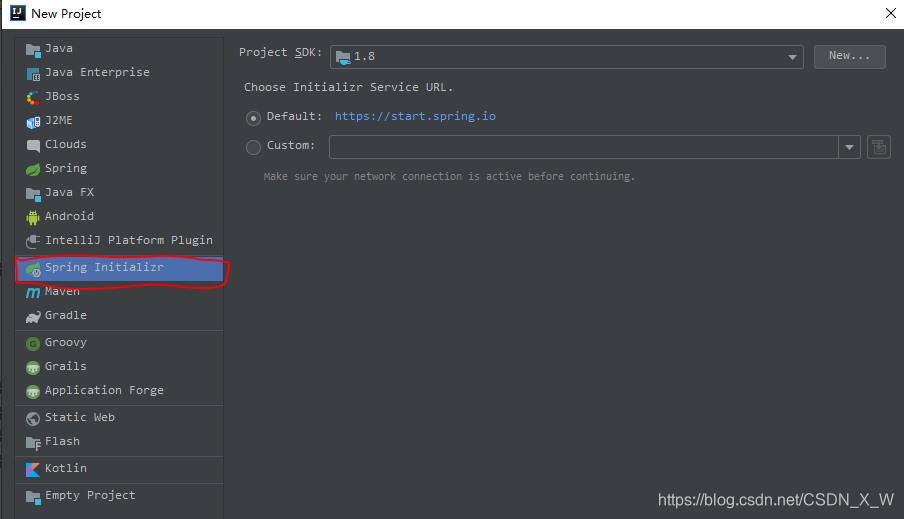This screenshot has height=519, width=904.
Task: Select Kotlin project type
Action: (x=119, y=468)
